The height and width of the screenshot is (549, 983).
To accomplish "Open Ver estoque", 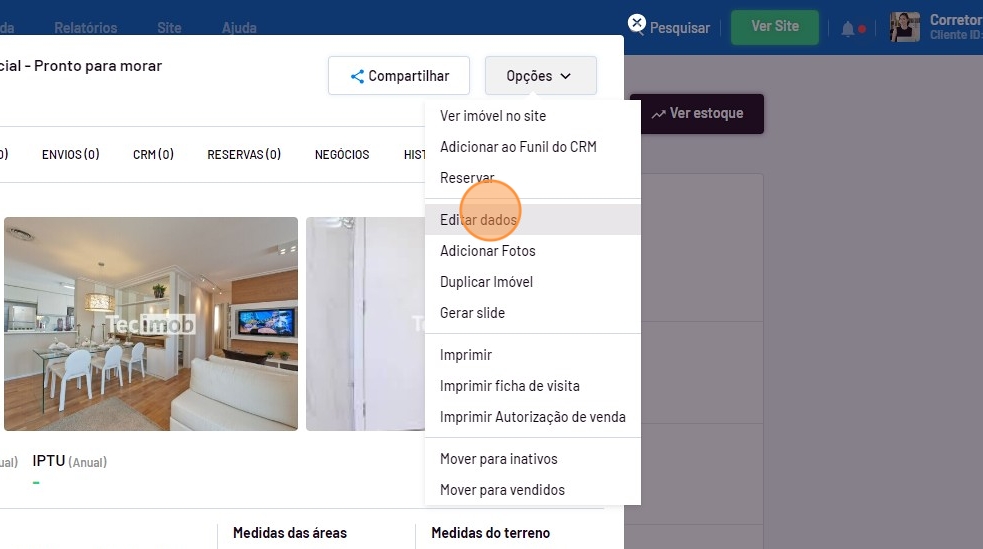I will coord(697,114).
